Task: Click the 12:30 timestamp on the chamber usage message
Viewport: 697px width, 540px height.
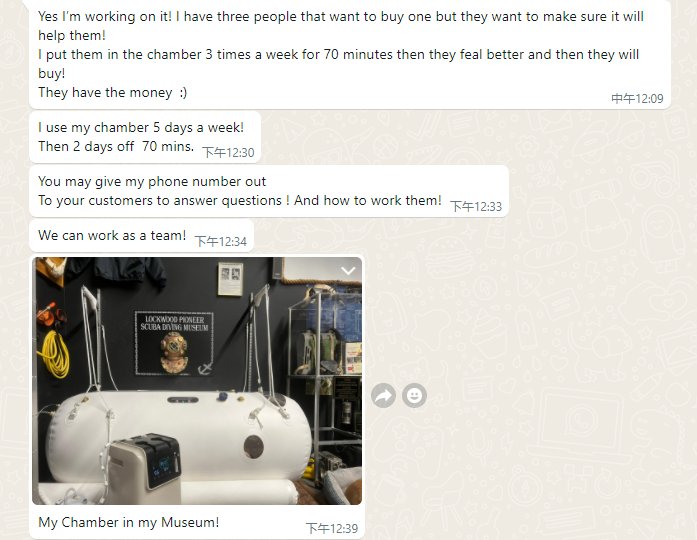Action: (228, 152)
